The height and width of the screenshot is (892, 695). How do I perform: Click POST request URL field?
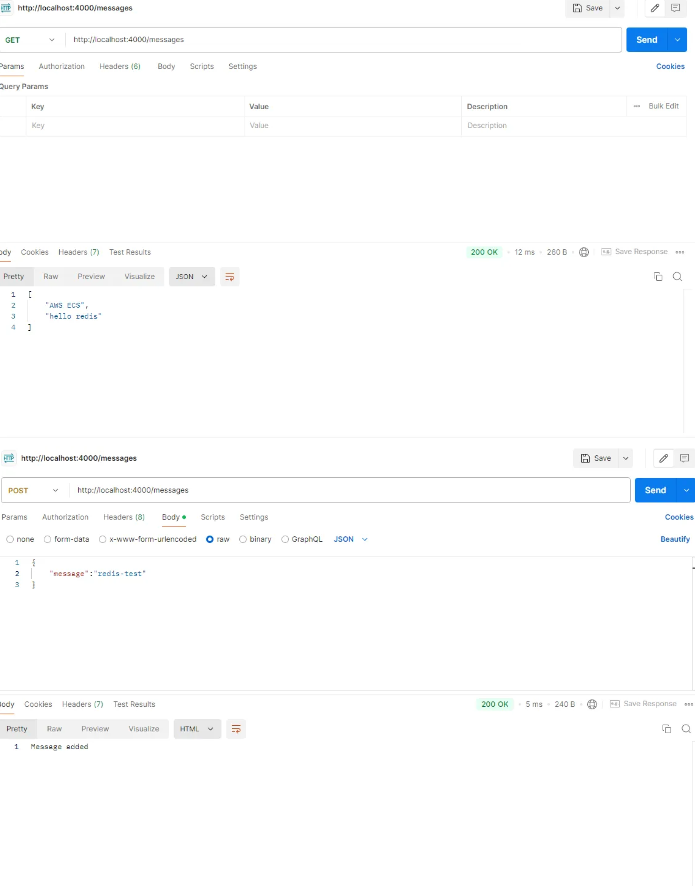(x=350, y=490)
